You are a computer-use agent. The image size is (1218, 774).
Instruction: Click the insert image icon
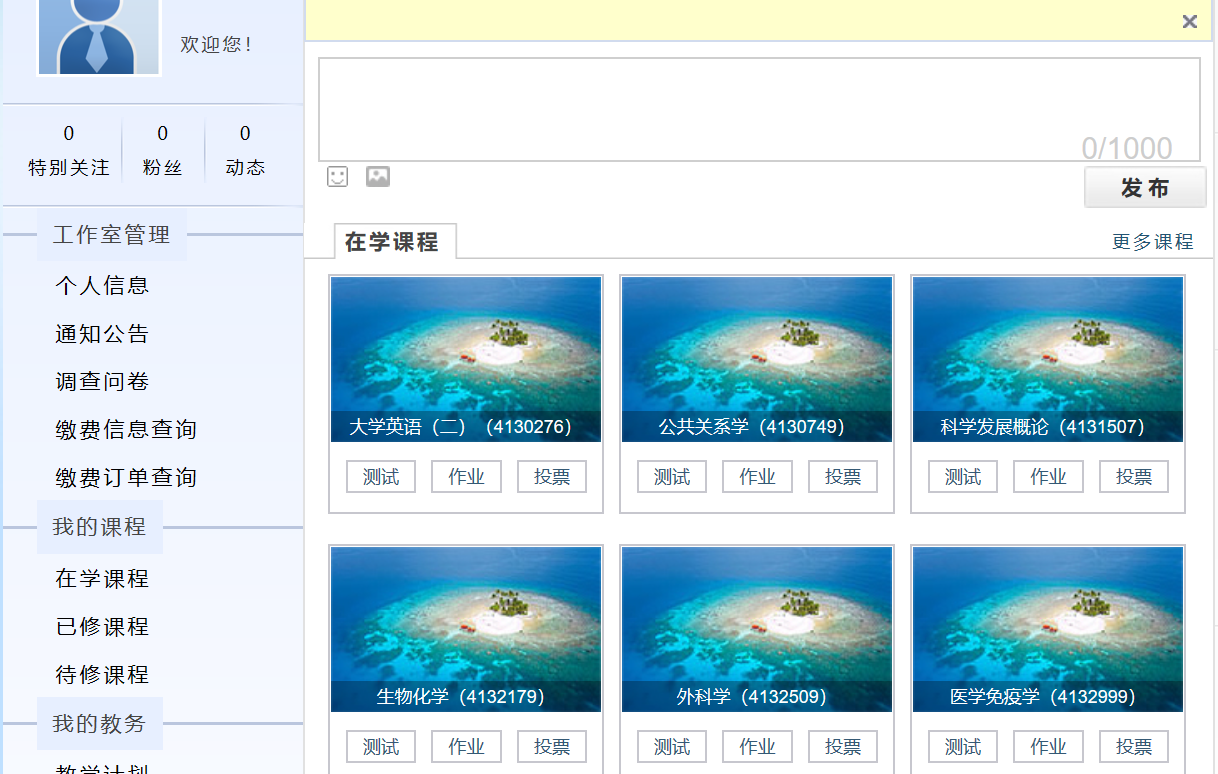[x=377, y=177]
